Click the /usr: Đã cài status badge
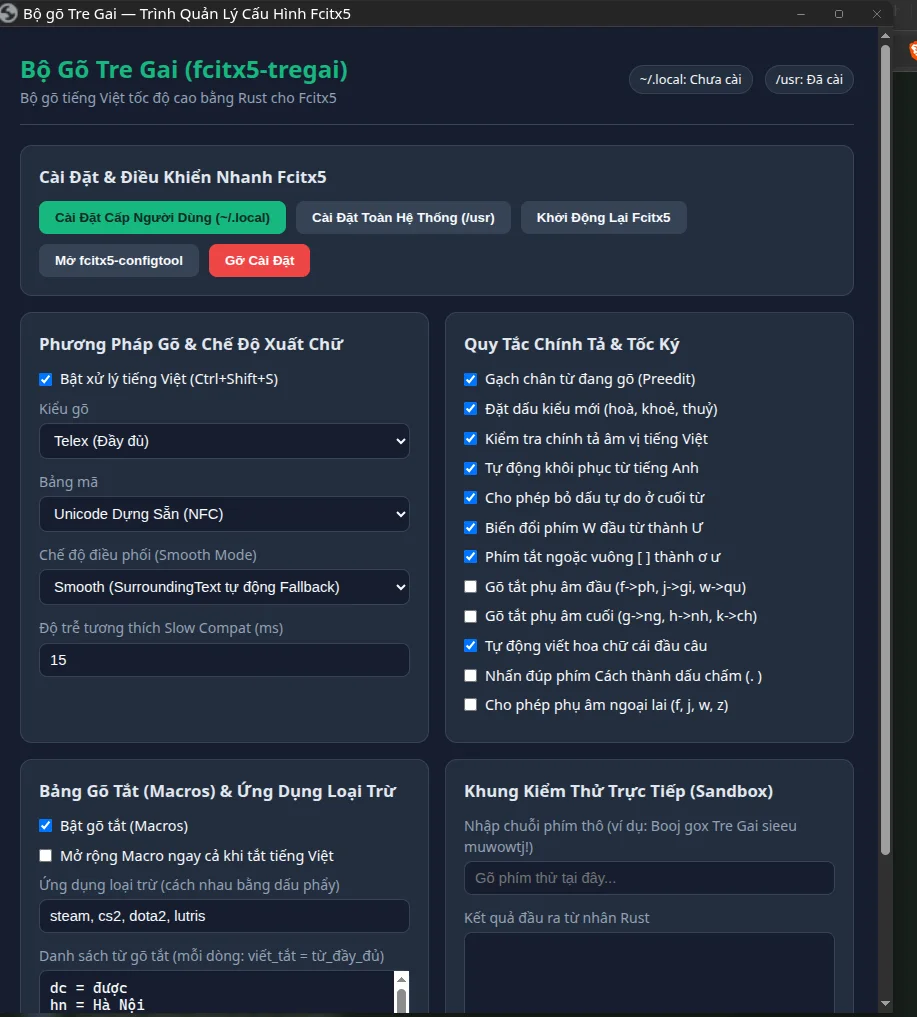Screen dimensions: 917x1017 tap(809, 80)
